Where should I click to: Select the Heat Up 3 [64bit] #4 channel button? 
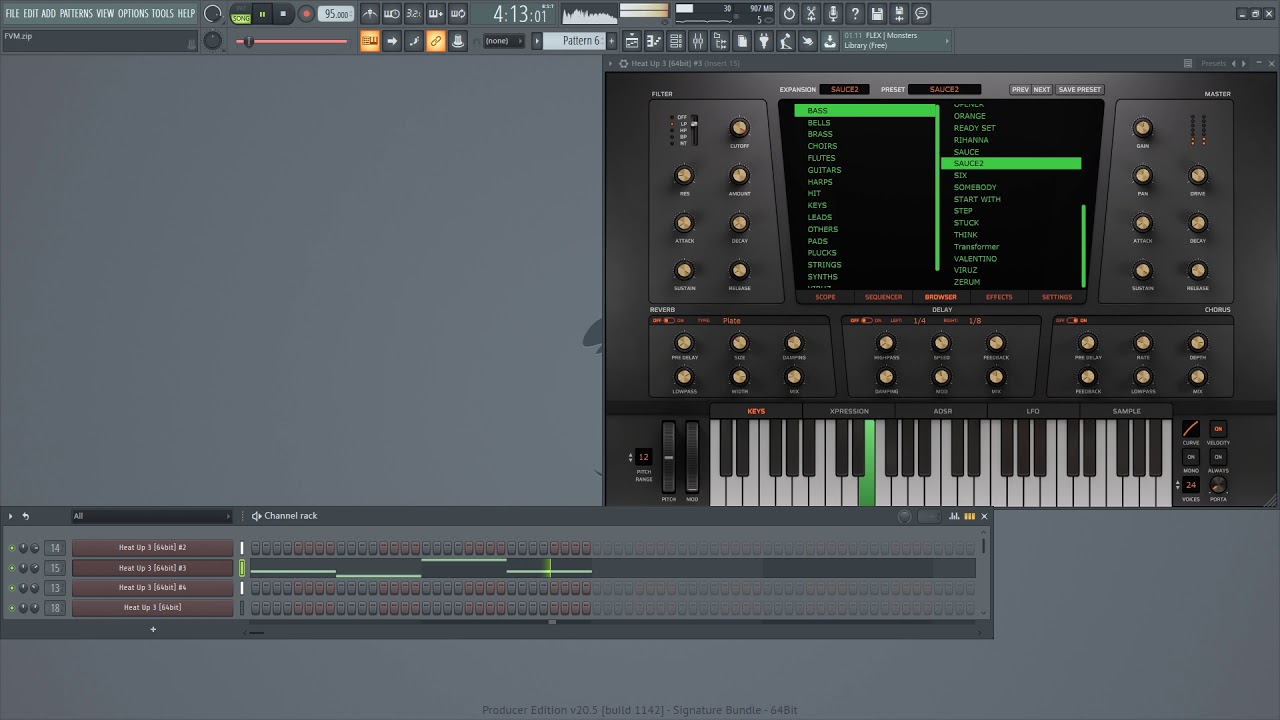153,588
